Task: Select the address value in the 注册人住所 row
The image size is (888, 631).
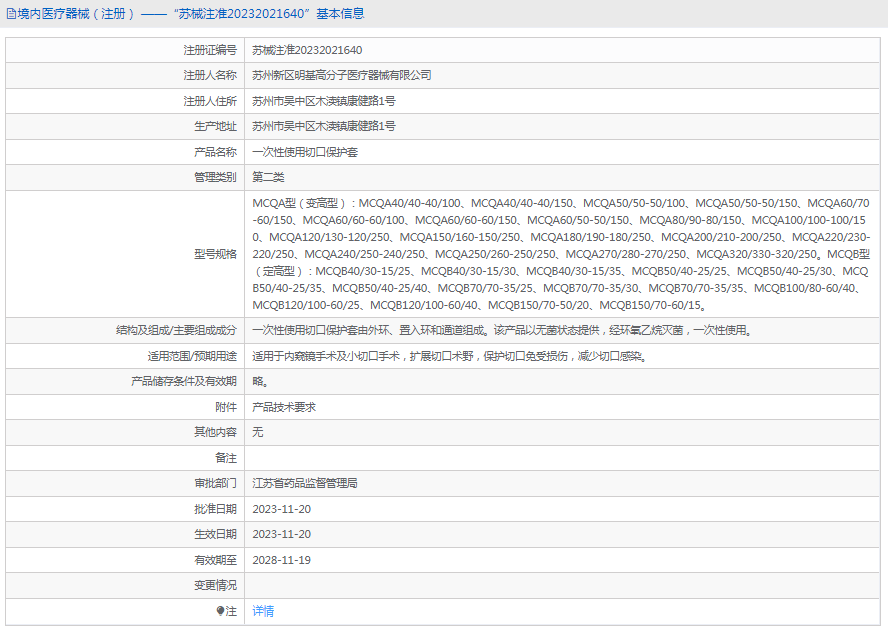Action: [324, 101]
